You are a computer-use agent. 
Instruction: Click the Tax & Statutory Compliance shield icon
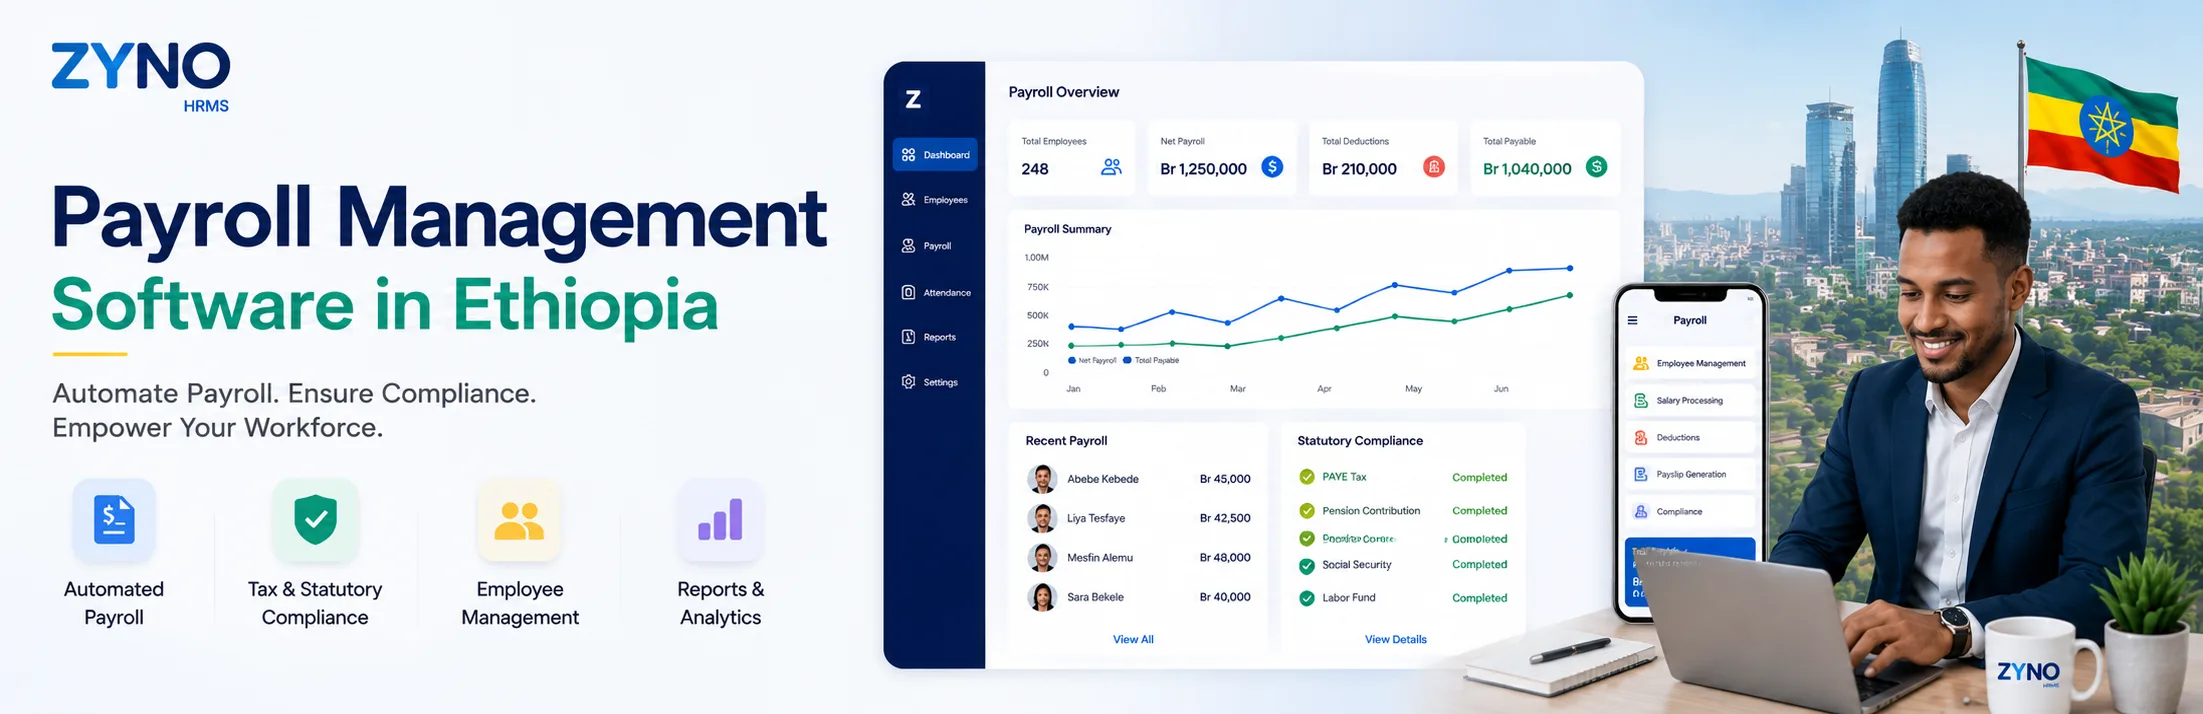click(315, 520)
